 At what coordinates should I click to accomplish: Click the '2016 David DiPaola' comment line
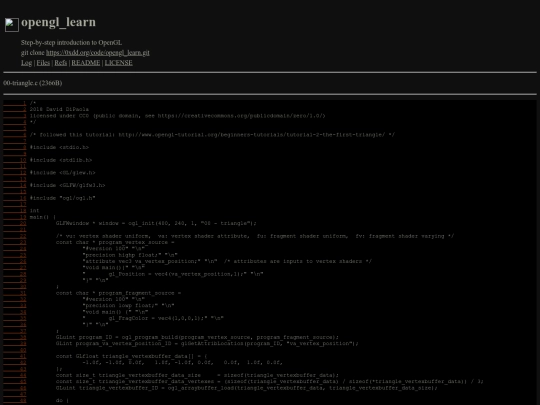59,109
